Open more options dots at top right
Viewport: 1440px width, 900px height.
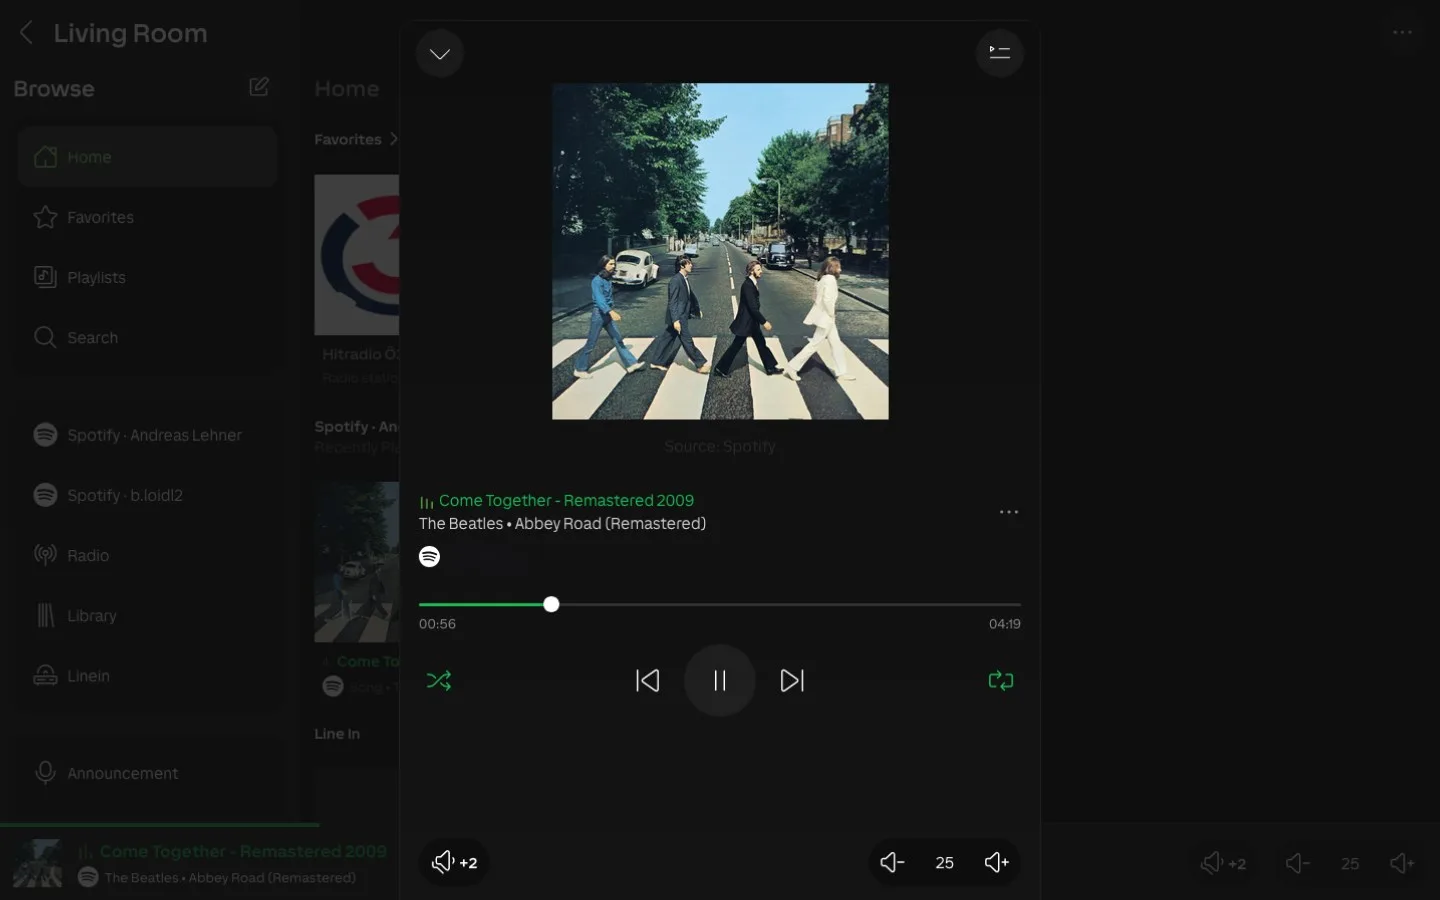click(1403, 33)
